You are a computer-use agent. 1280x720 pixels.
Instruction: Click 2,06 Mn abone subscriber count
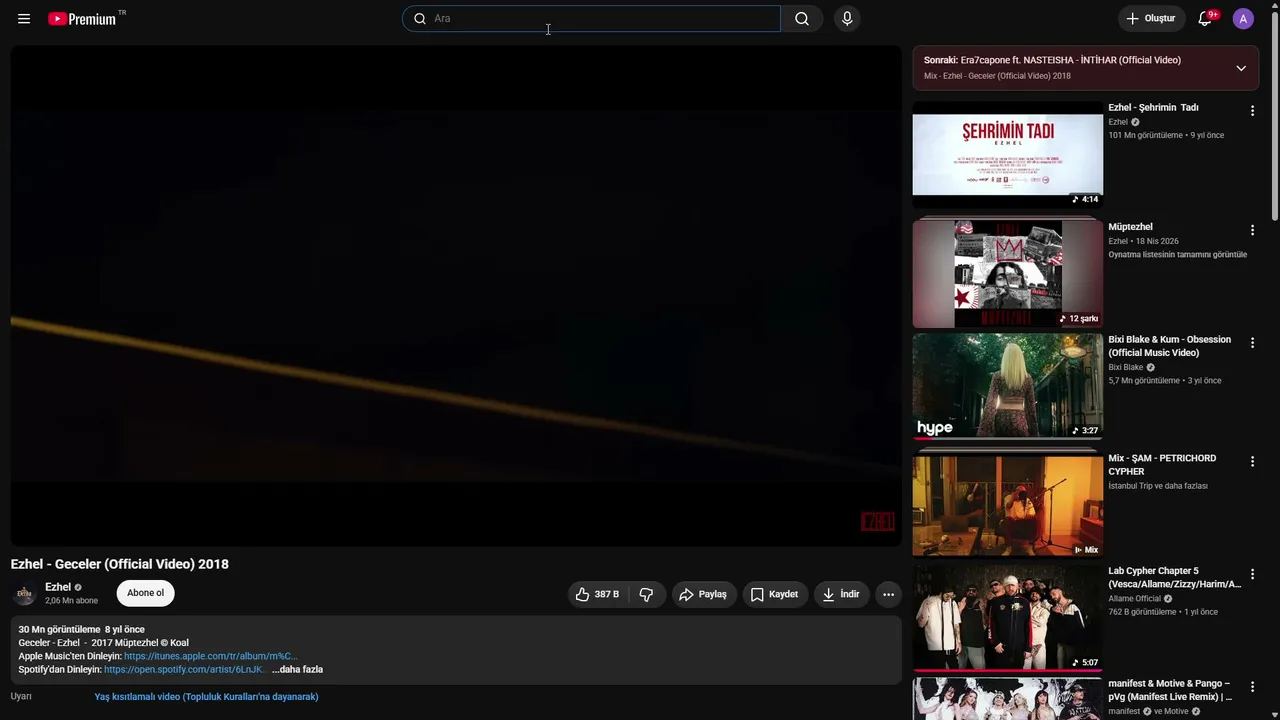point(71,601)
